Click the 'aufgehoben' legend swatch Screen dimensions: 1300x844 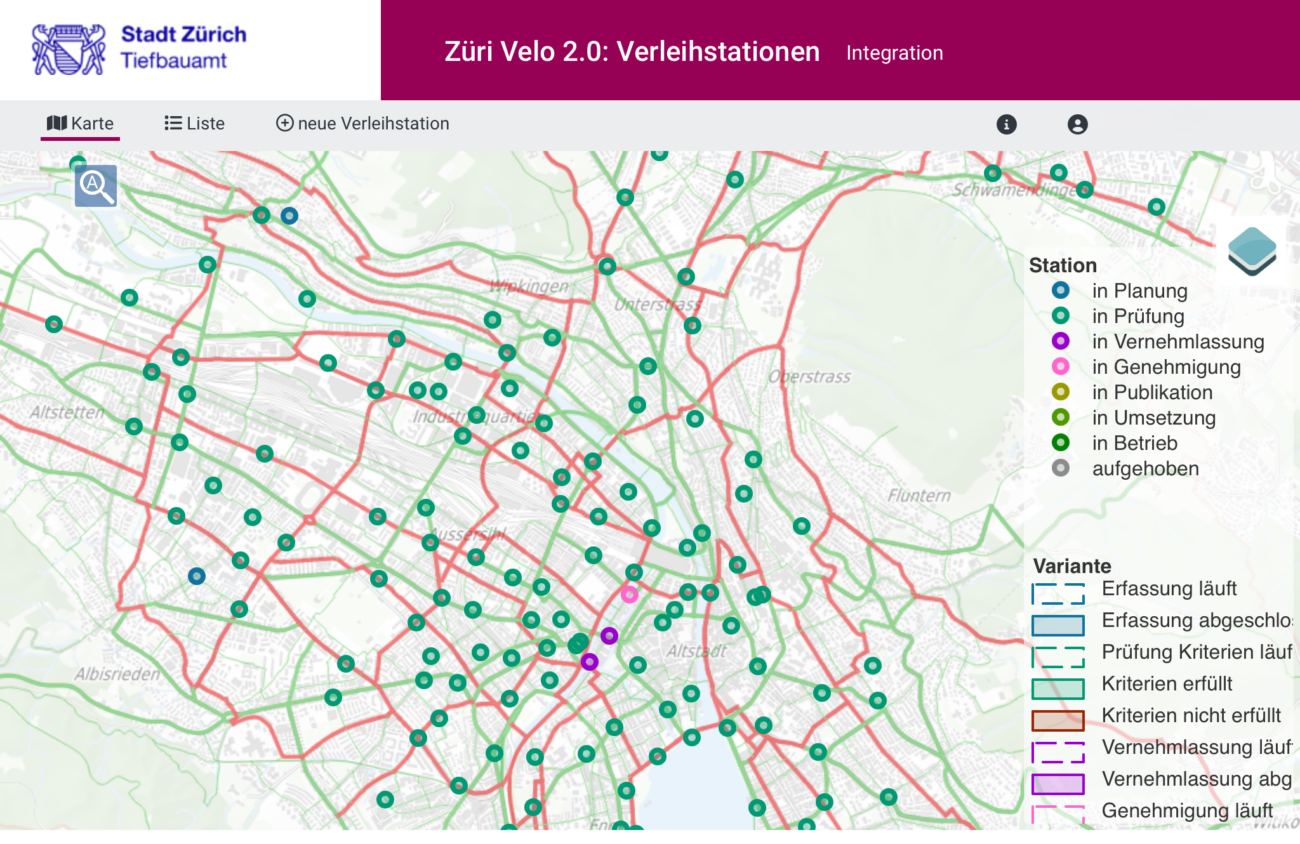[1061, 468]
